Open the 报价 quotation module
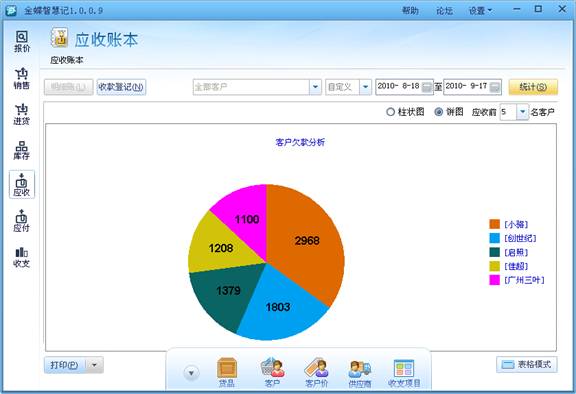 pyautogui.click(x=22, y=42)
